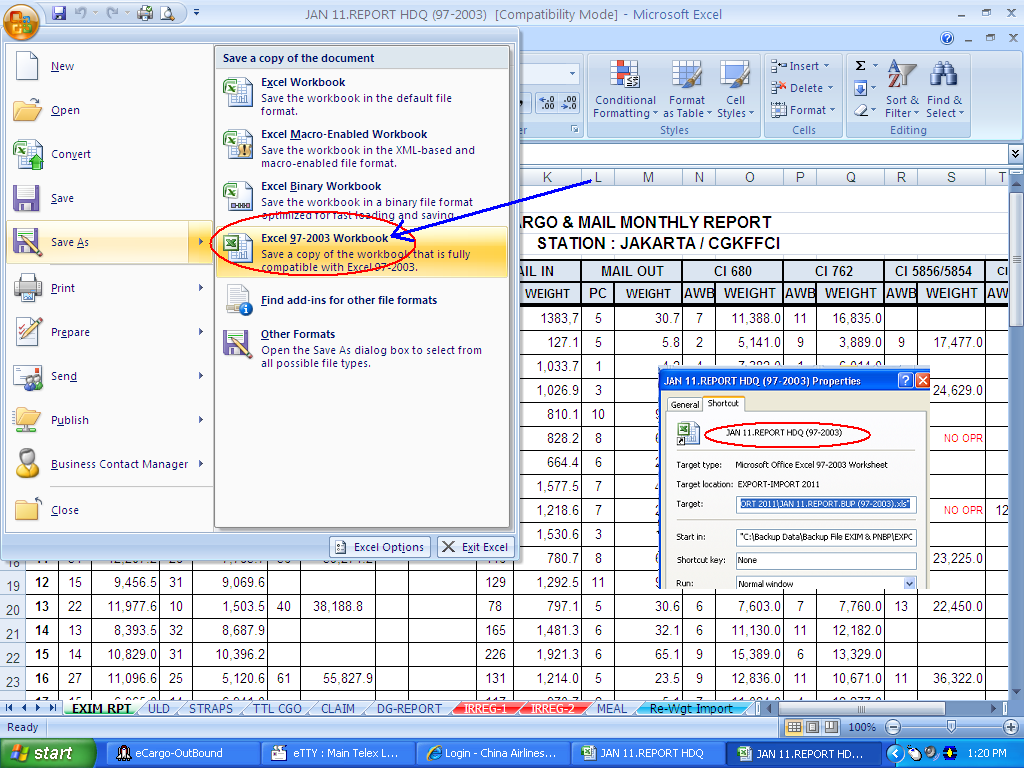This screenshot has height=770, width=1024.
Task: Customize Quick Access Toolbar dropdown arrow
Action: click(x=197, y=12)
